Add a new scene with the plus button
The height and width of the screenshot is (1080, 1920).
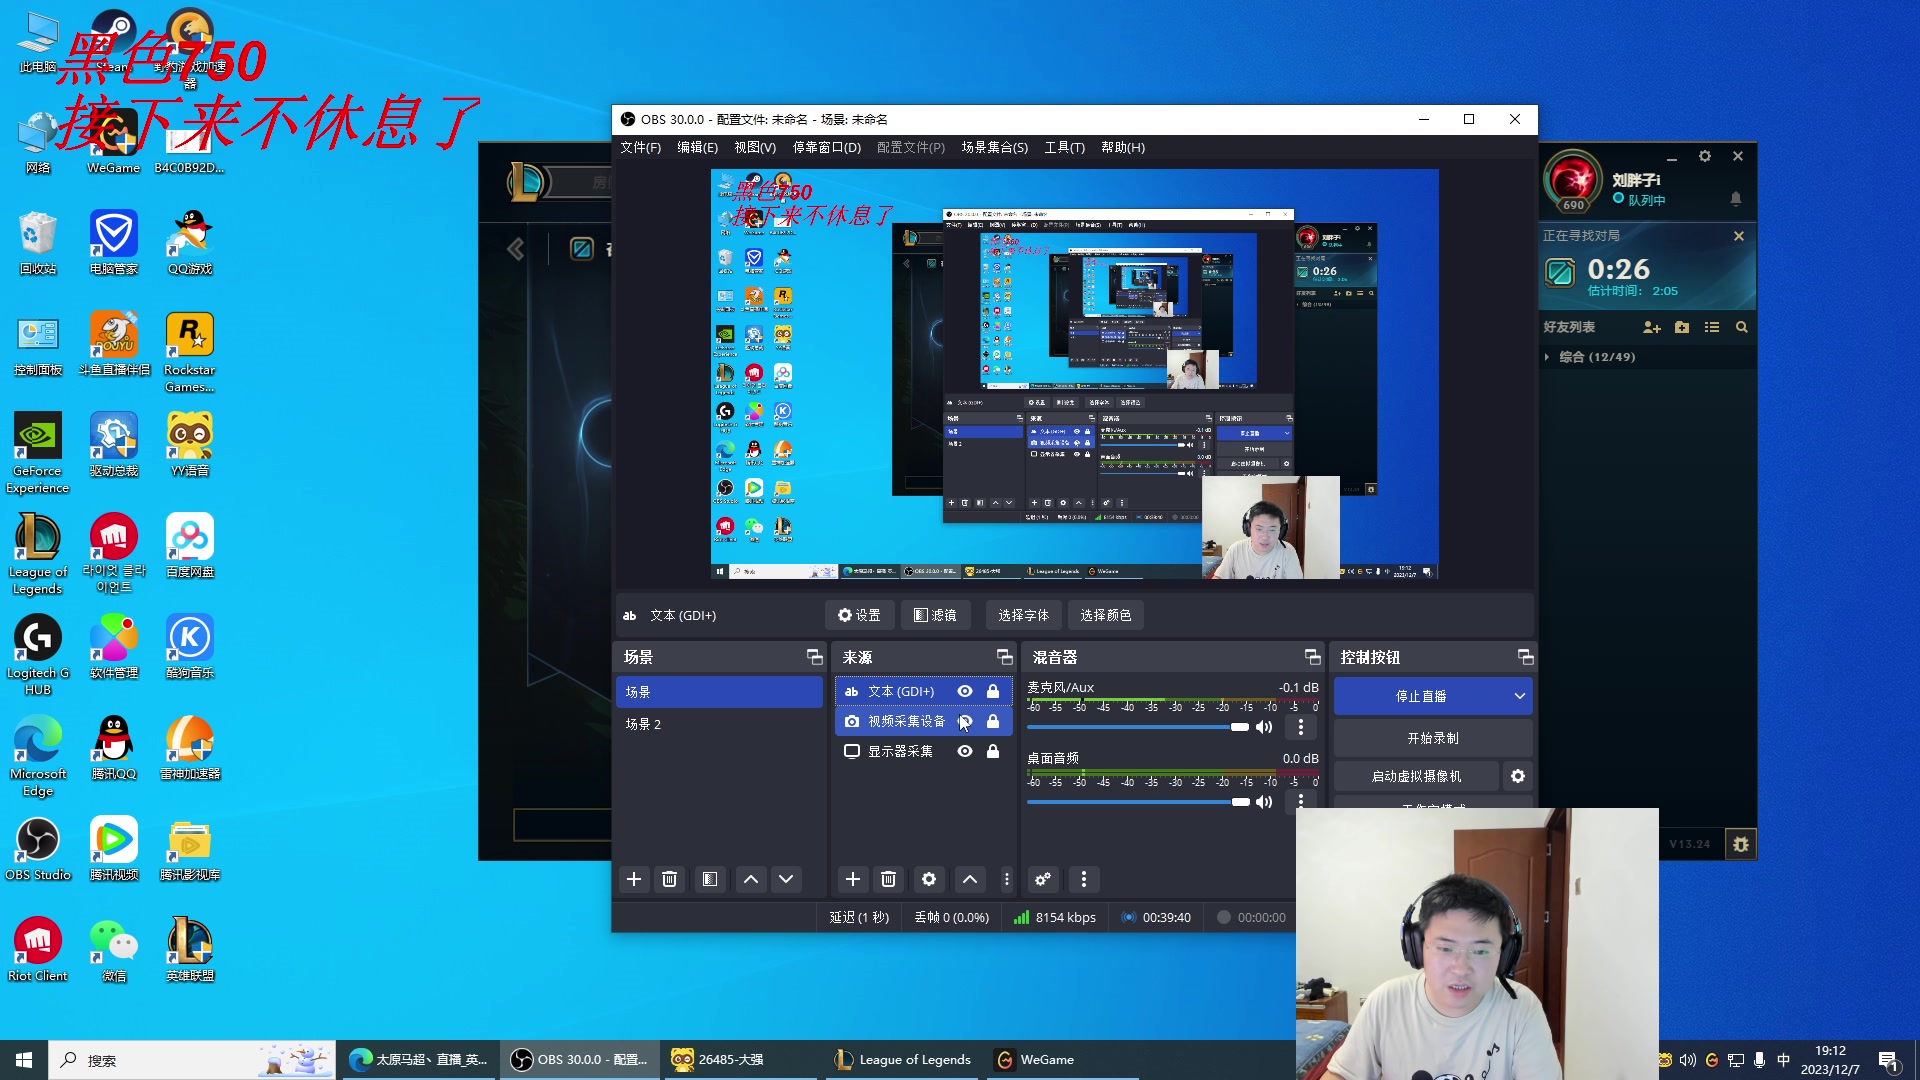(x=634, y=879)
